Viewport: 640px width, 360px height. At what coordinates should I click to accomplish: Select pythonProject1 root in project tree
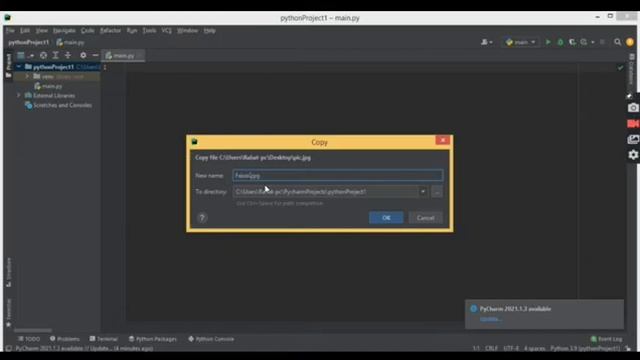(x=53, y=67)
